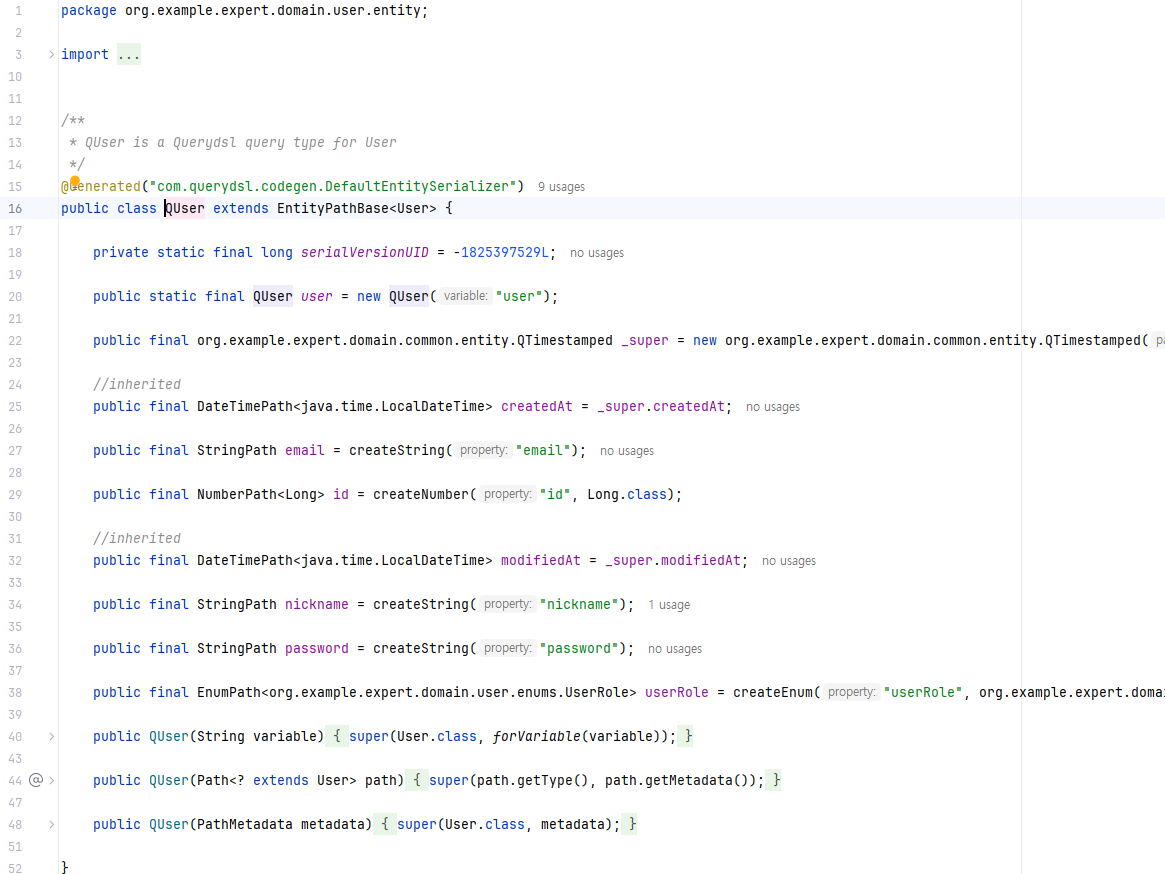Click the intention lightbulb icon on line 15
The image size is (1165, 874).
[74, 182]
